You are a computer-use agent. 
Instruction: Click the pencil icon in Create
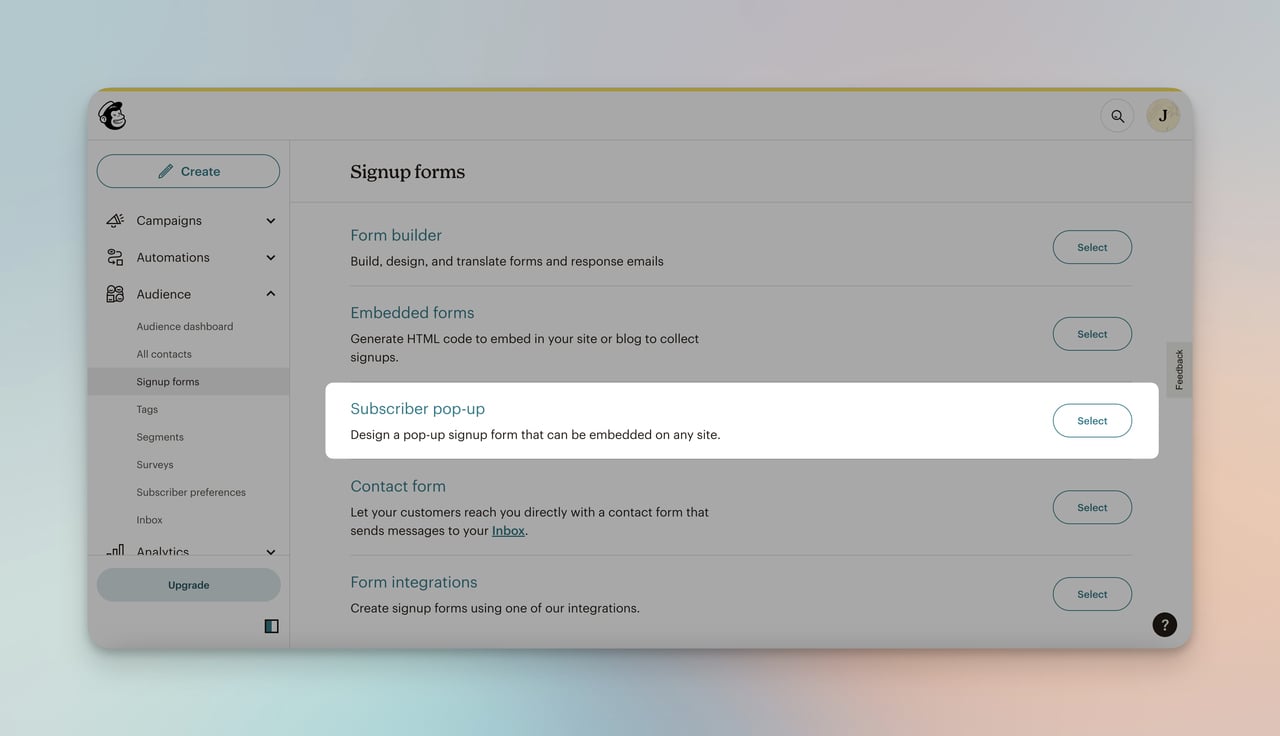(166, 171)
